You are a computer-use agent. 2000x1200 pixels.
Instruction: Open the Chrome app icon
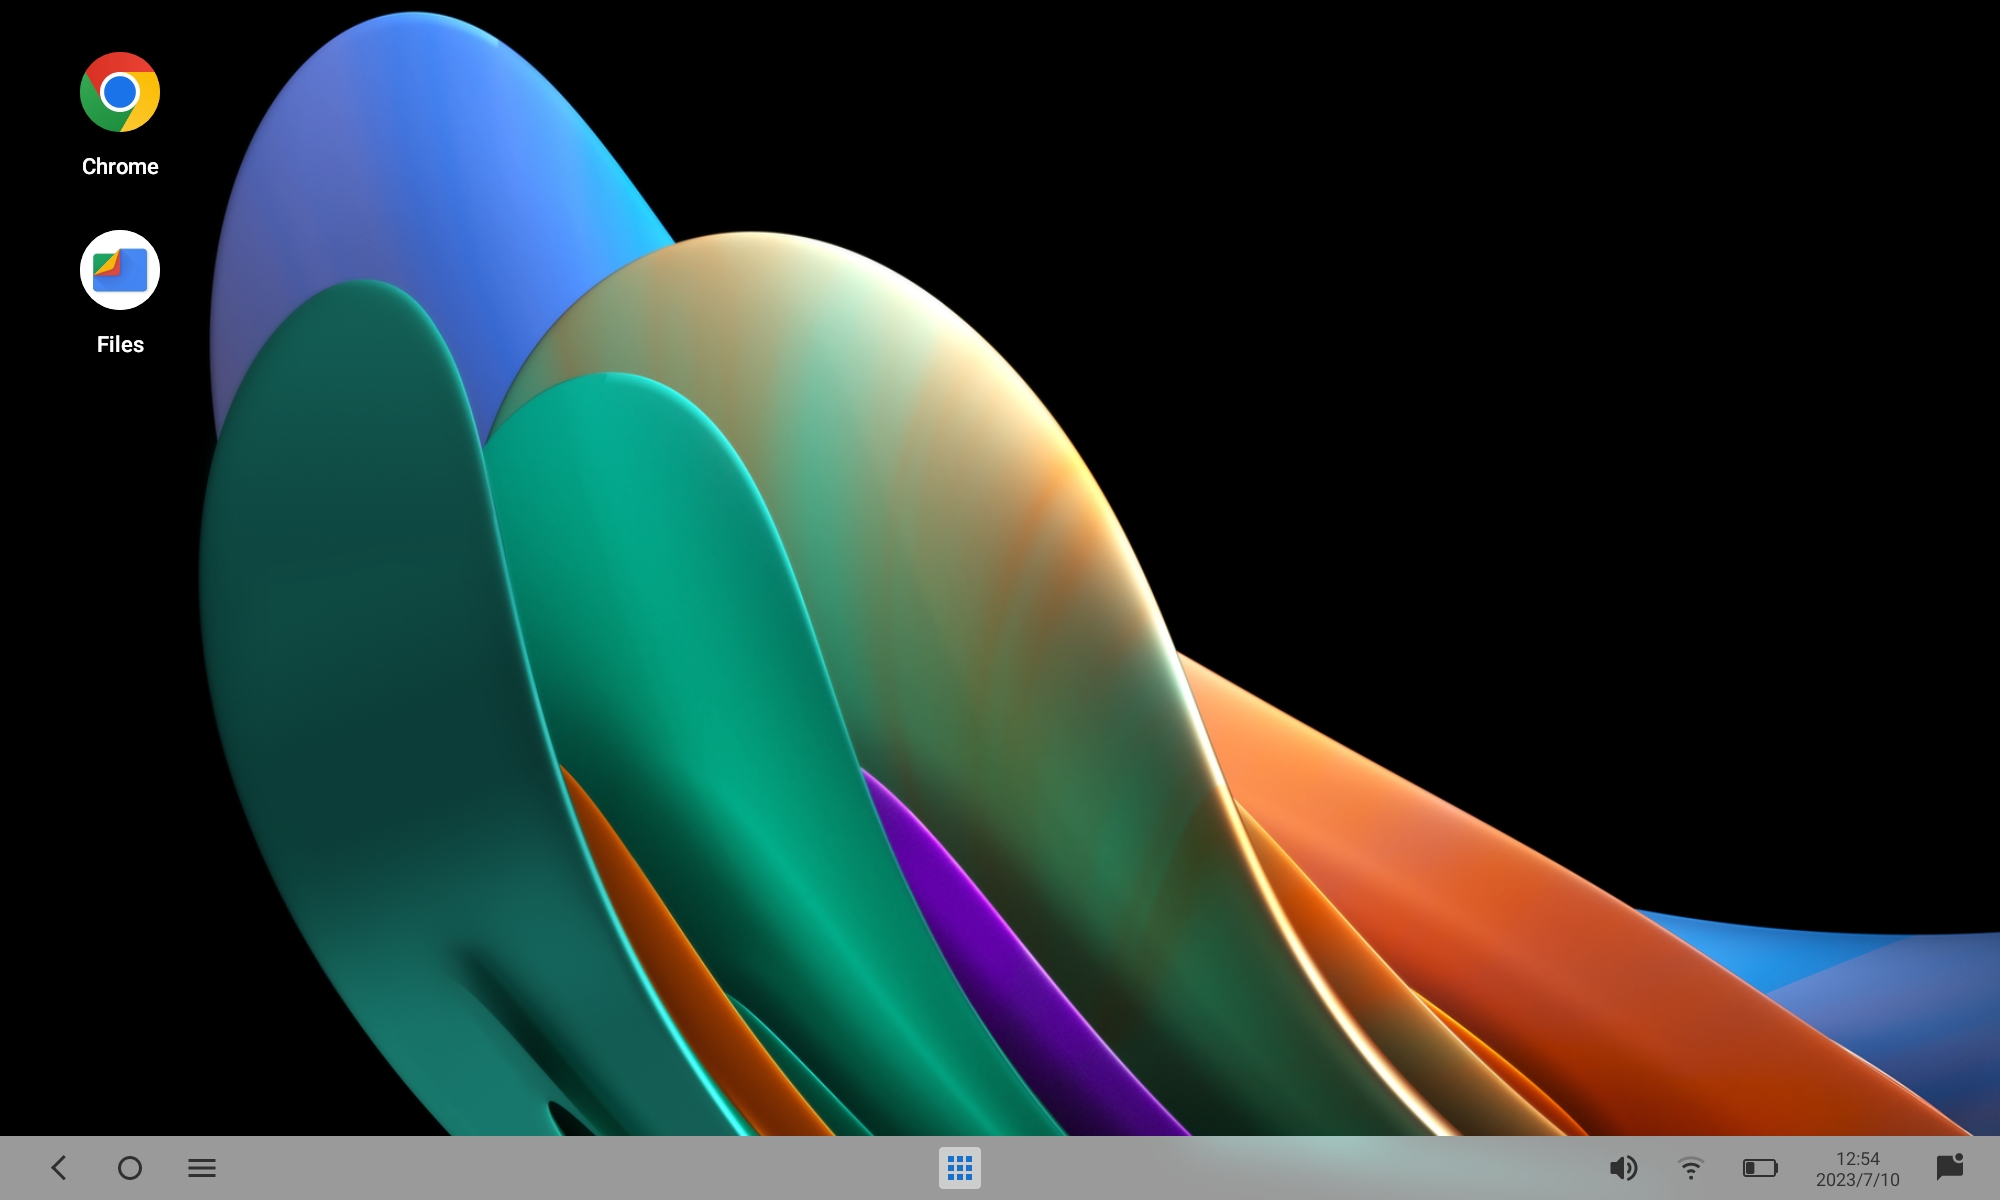(x=120, y=92)
